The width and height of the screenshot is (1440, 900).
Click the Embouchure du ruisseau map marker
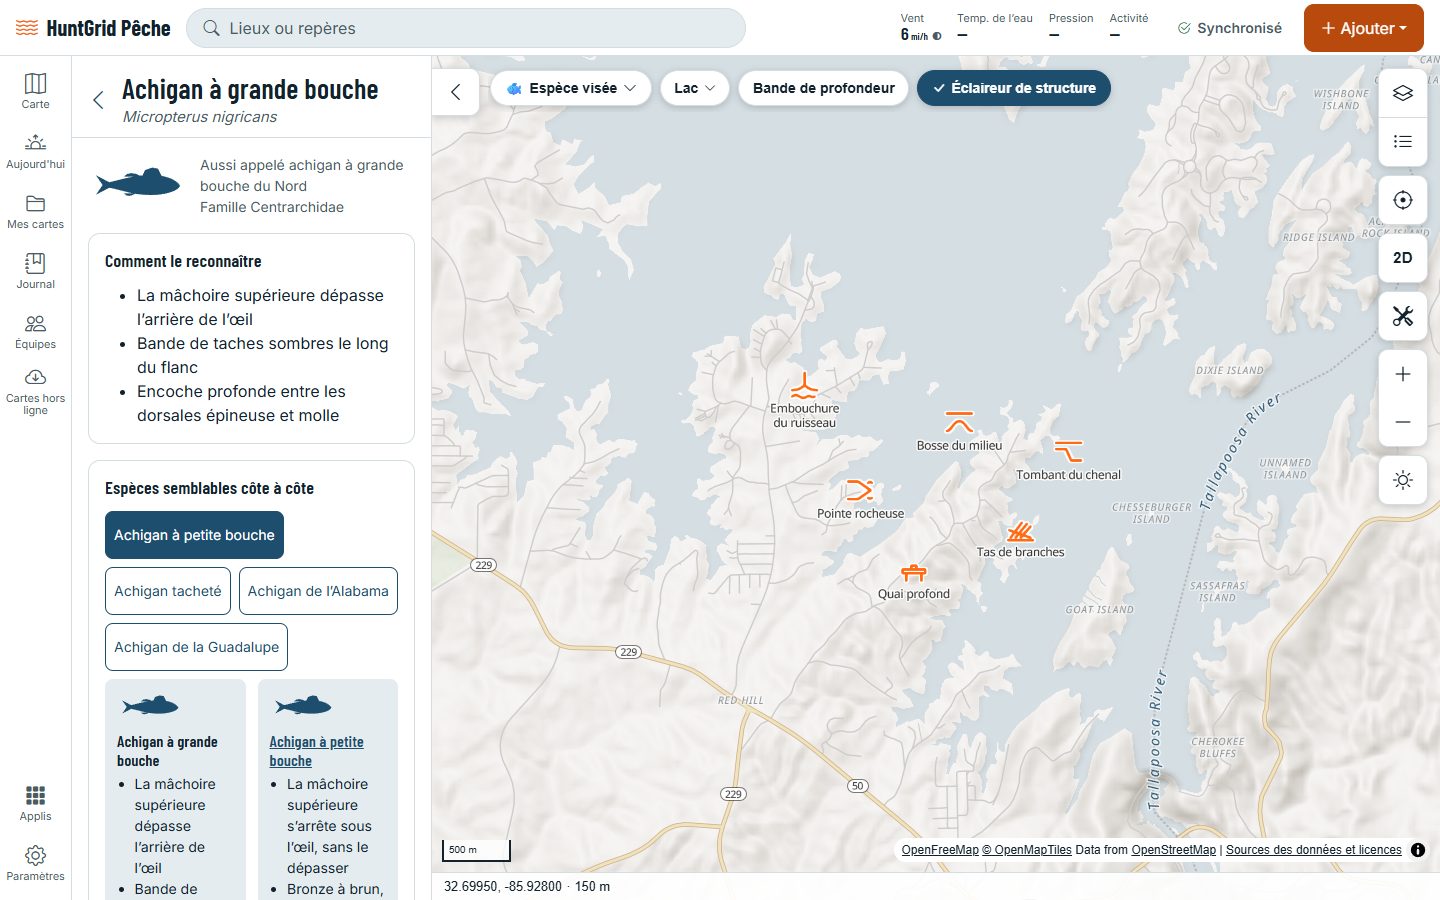pos(804,386)
